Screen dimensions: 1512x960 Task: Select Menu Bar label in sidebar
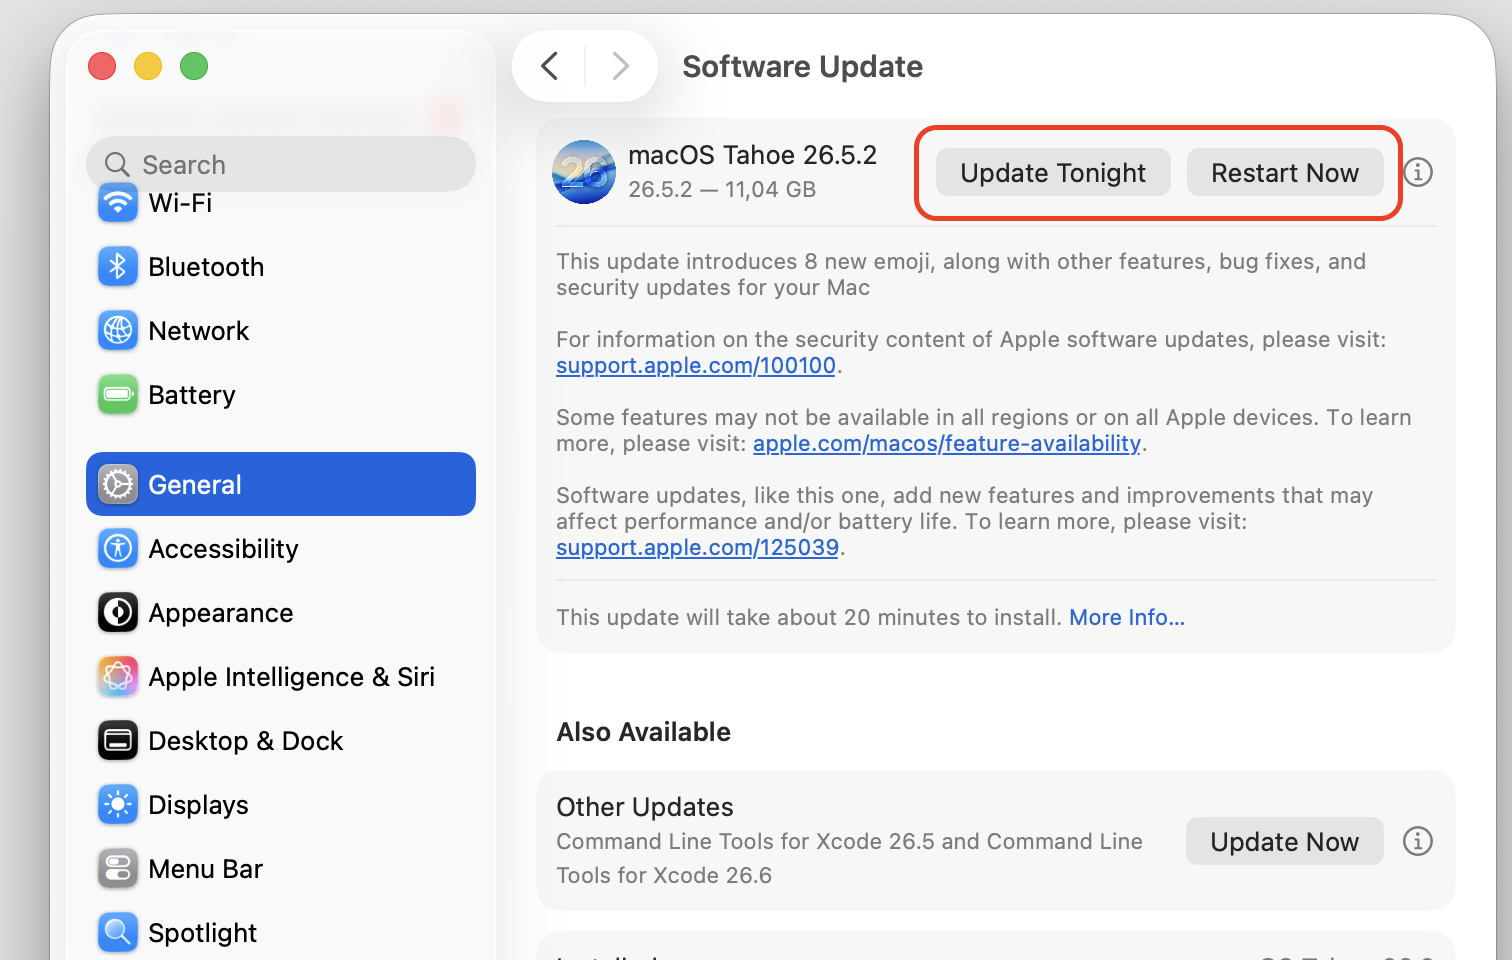point(205,869)
